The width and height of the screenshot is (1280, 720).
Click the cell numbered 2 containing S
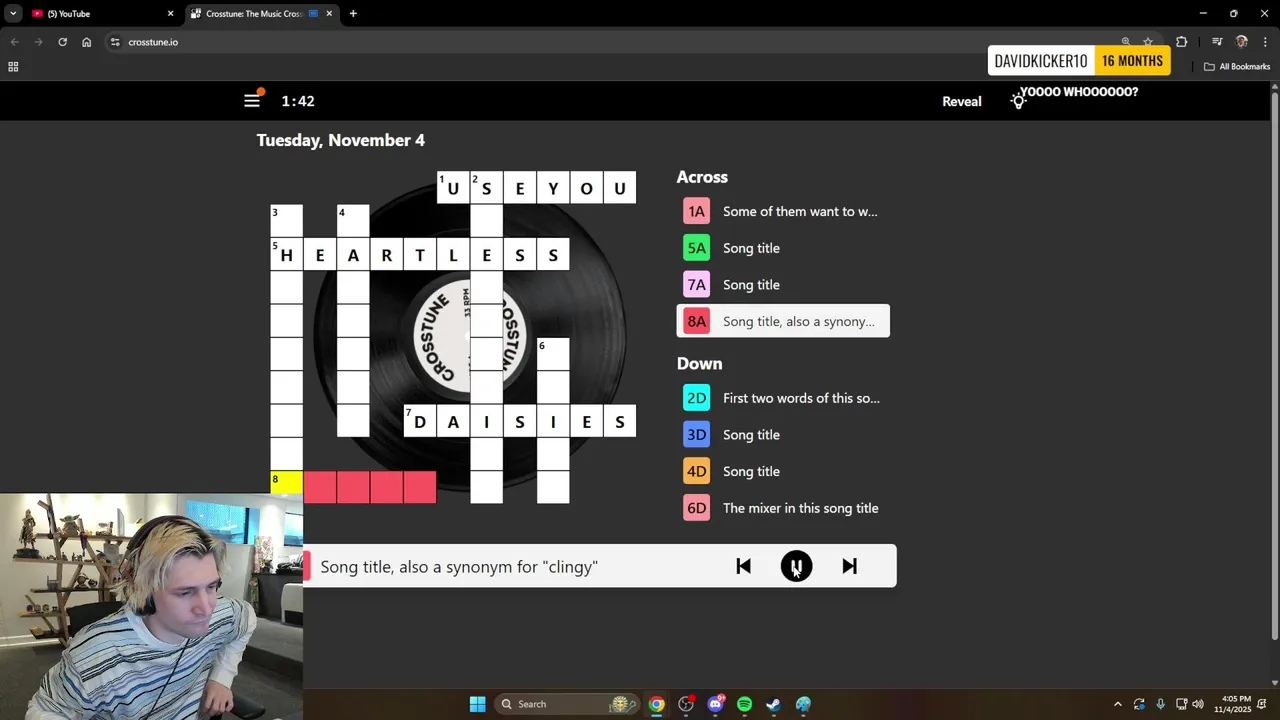(486, 187)
